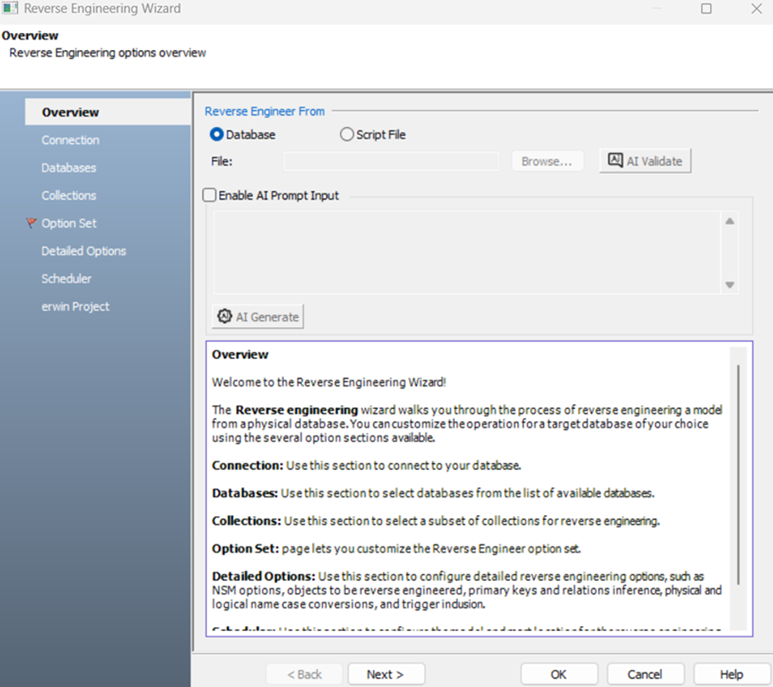Viewport: 773px width, 687px height.
Task: Click the prompt box scroll down arrow
Action: pos(730,285)
